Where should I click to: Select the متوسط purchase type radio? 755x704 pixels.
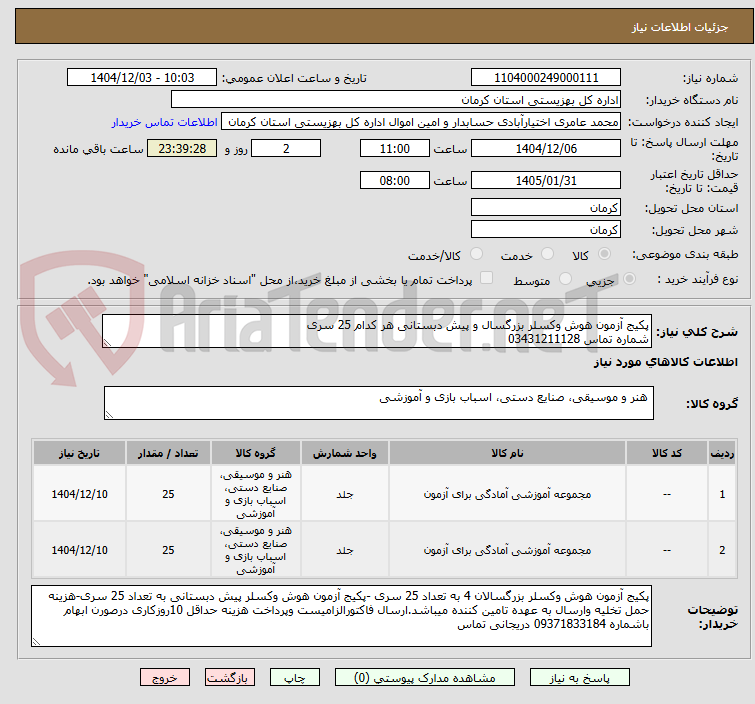[565, 279]
